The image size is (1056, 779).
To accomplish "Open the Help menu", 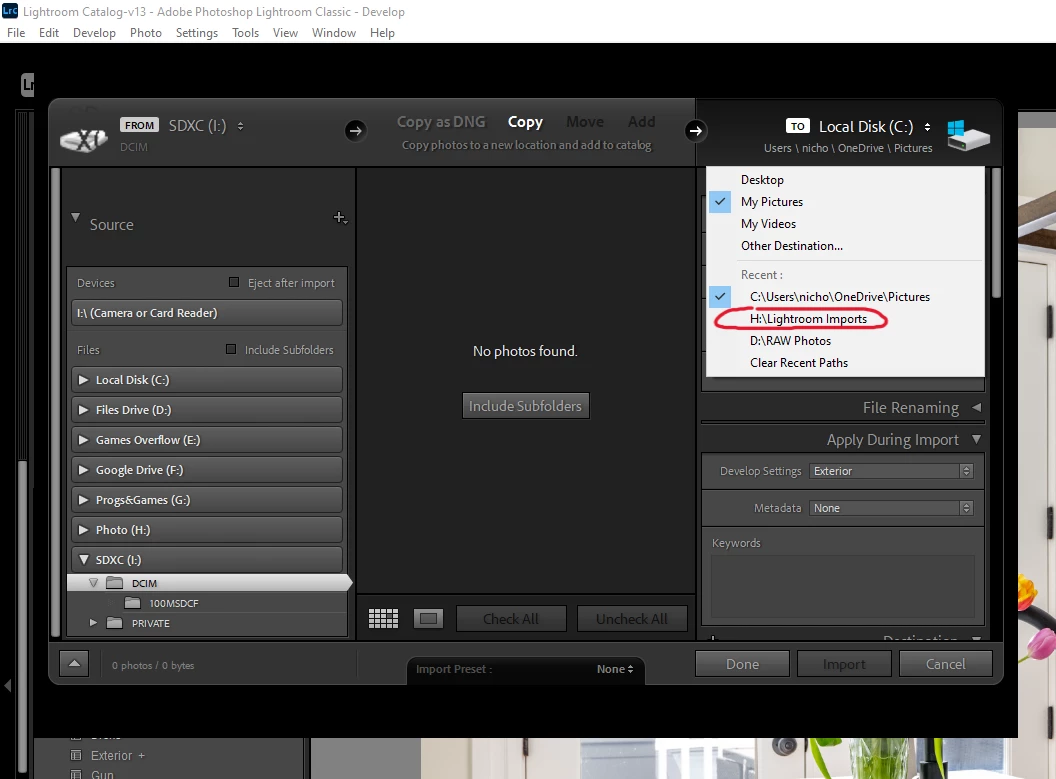I will (x=382, y=32).
